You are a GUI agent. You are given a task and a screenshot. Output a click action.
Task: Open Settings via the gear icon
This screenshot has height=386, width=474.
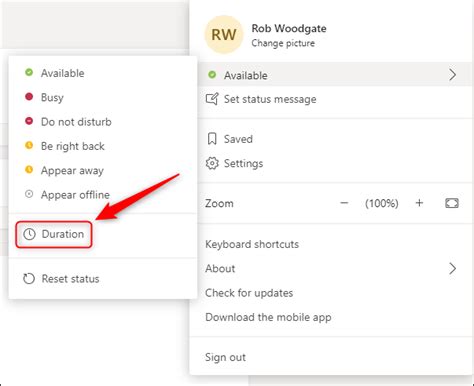pyautogui.click(x=212, y=163)
